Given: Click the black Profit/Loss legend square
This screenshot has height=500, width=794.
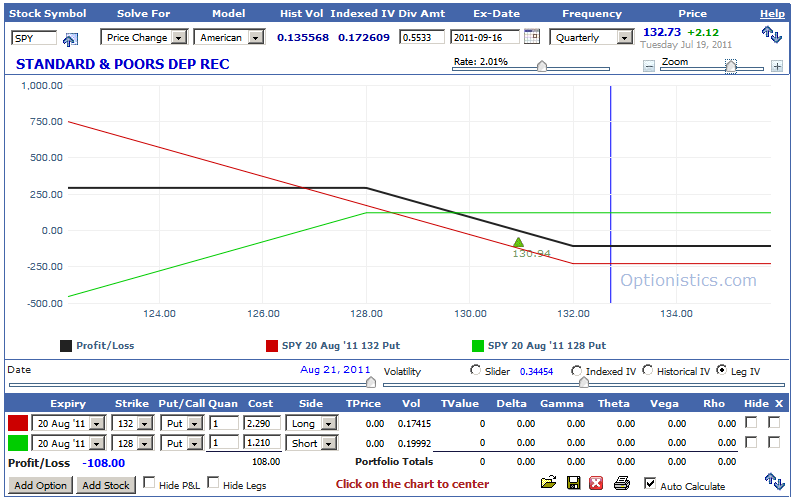Looking at the screenshot, I should 66,346.
